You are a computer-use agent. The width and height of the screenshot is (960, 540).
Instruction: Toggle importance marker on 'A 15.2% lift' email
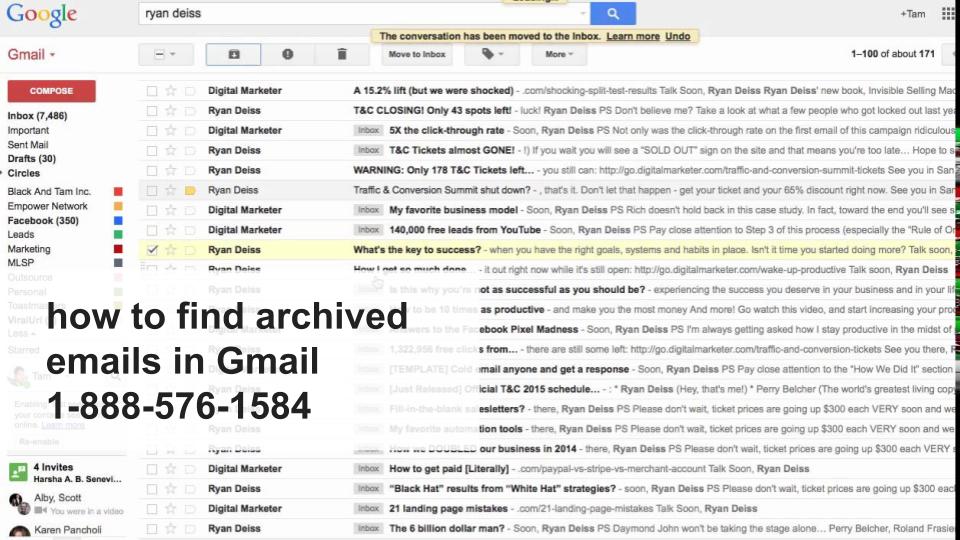pyautogui.click(x=190, y=91)
